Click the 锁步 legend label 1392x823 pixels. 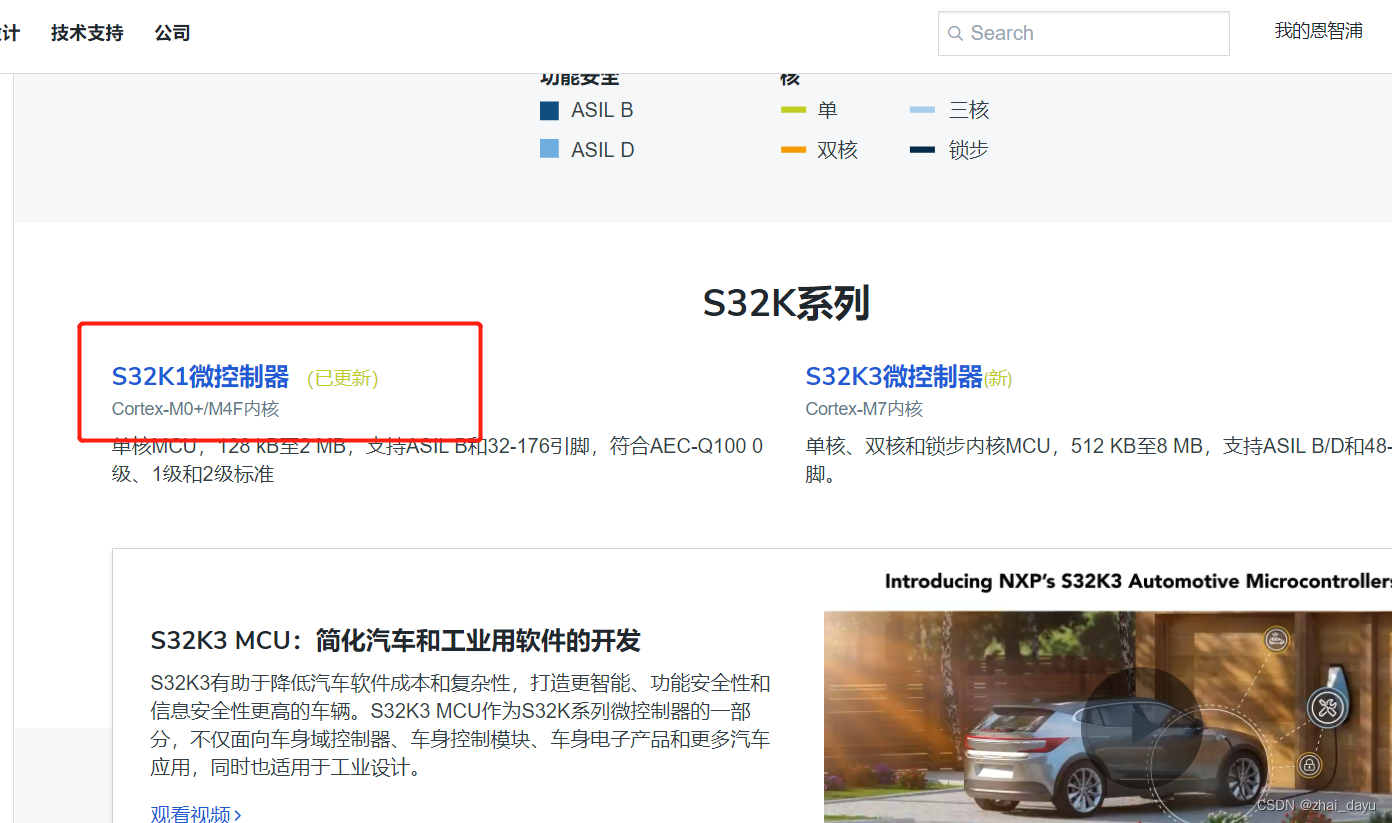point(968,150)
